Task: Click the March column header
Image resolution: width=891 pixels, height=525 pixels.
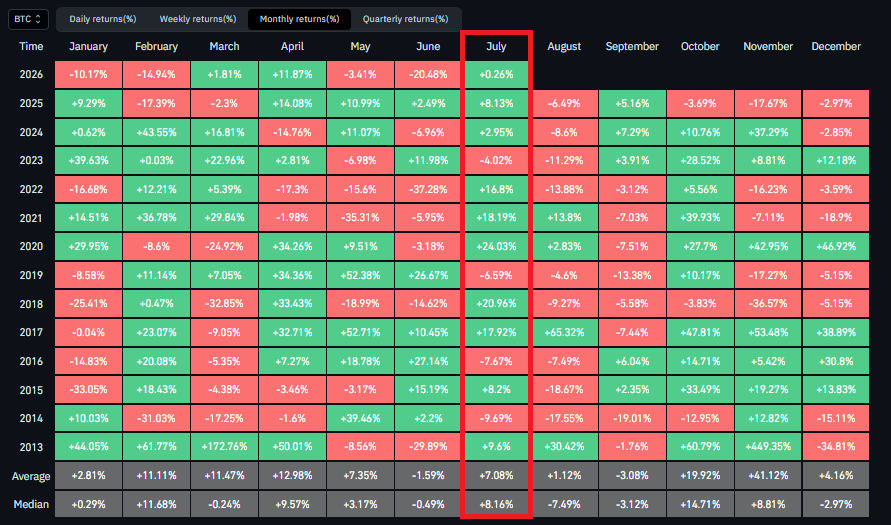Action: tap(224, 47)
